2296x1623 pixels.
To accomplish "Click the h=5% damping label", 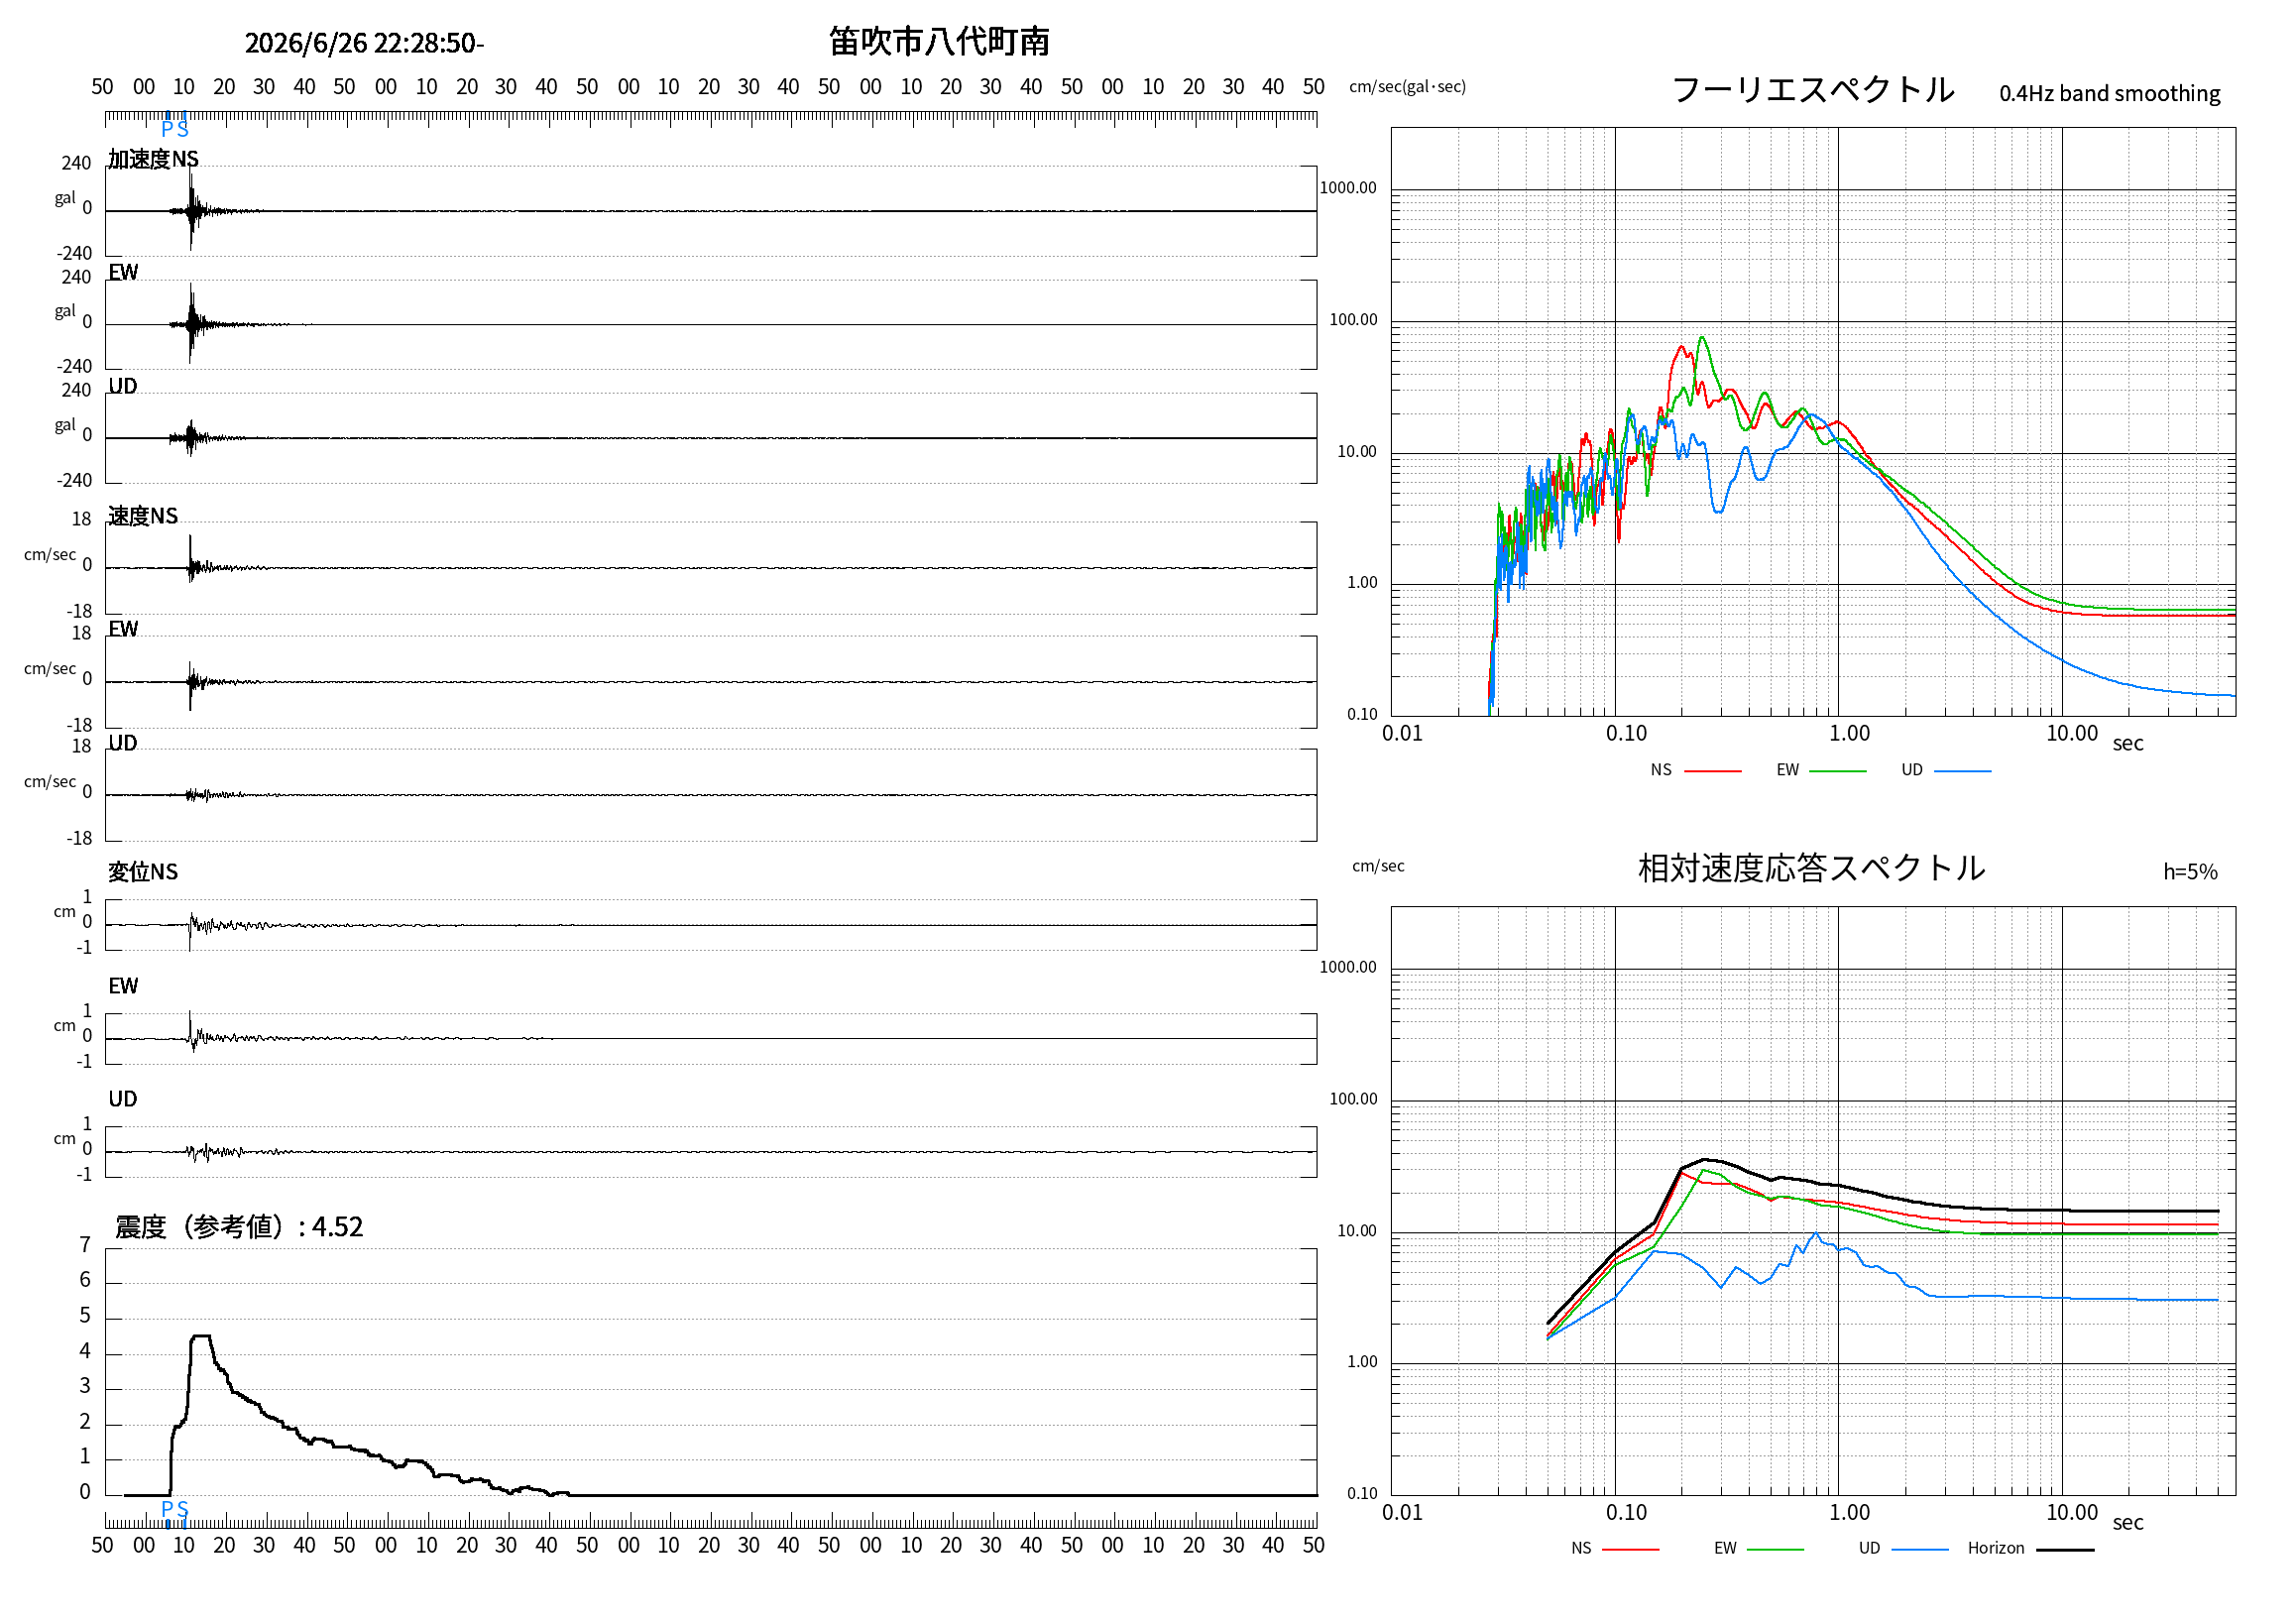I will click(2190, 872).
